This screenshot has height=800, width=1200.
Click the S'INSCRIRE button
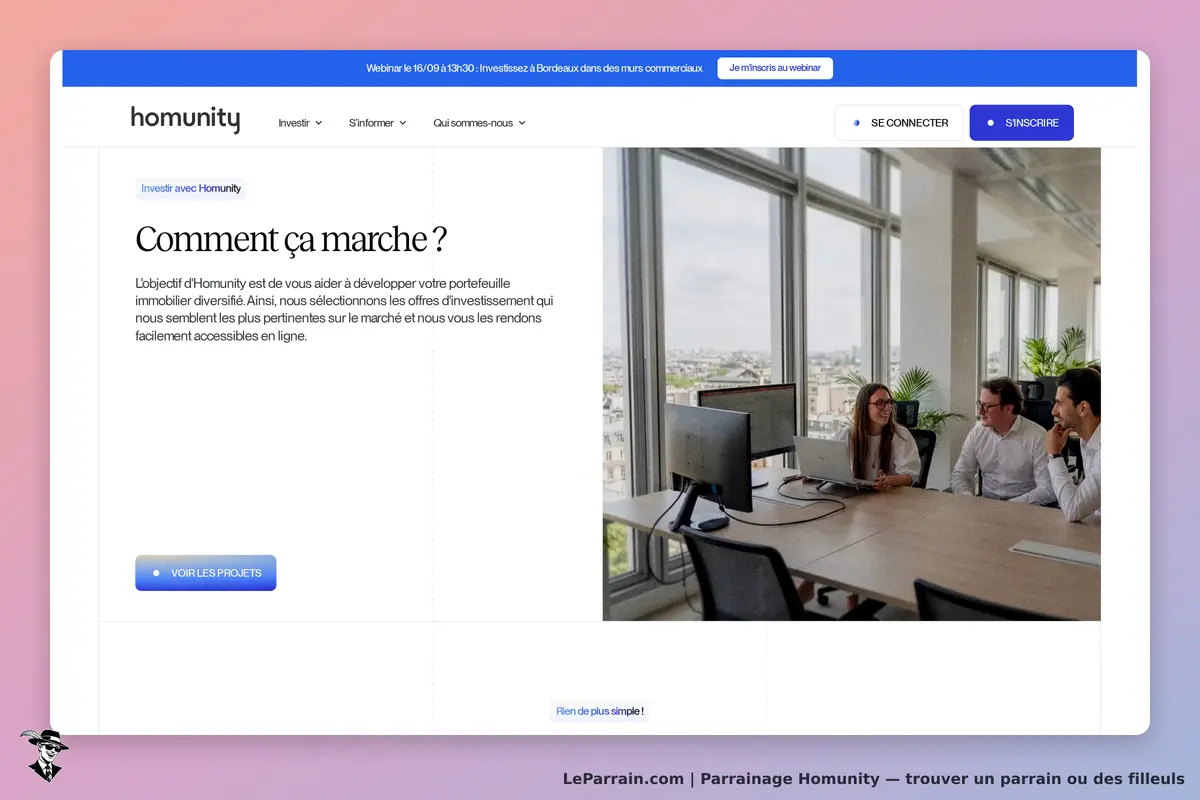pyautogui.click(x=1022, y=123)
